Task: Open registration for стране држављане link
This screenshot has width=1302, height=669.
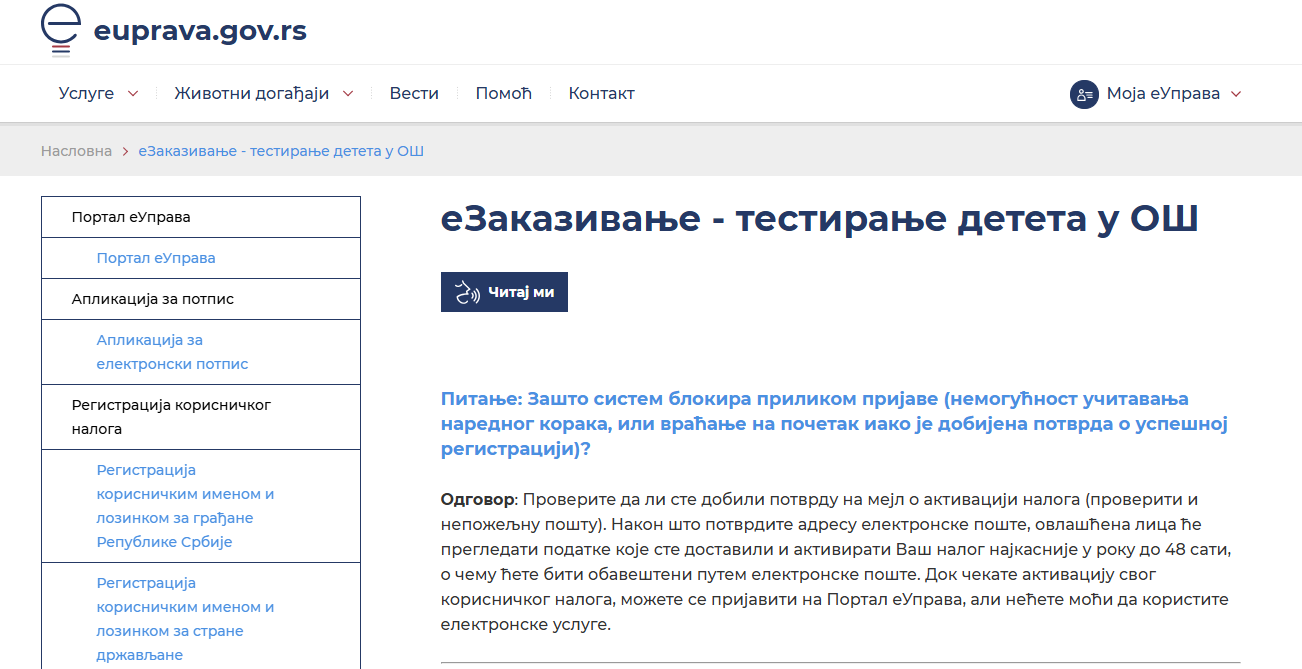Action: 185,619
